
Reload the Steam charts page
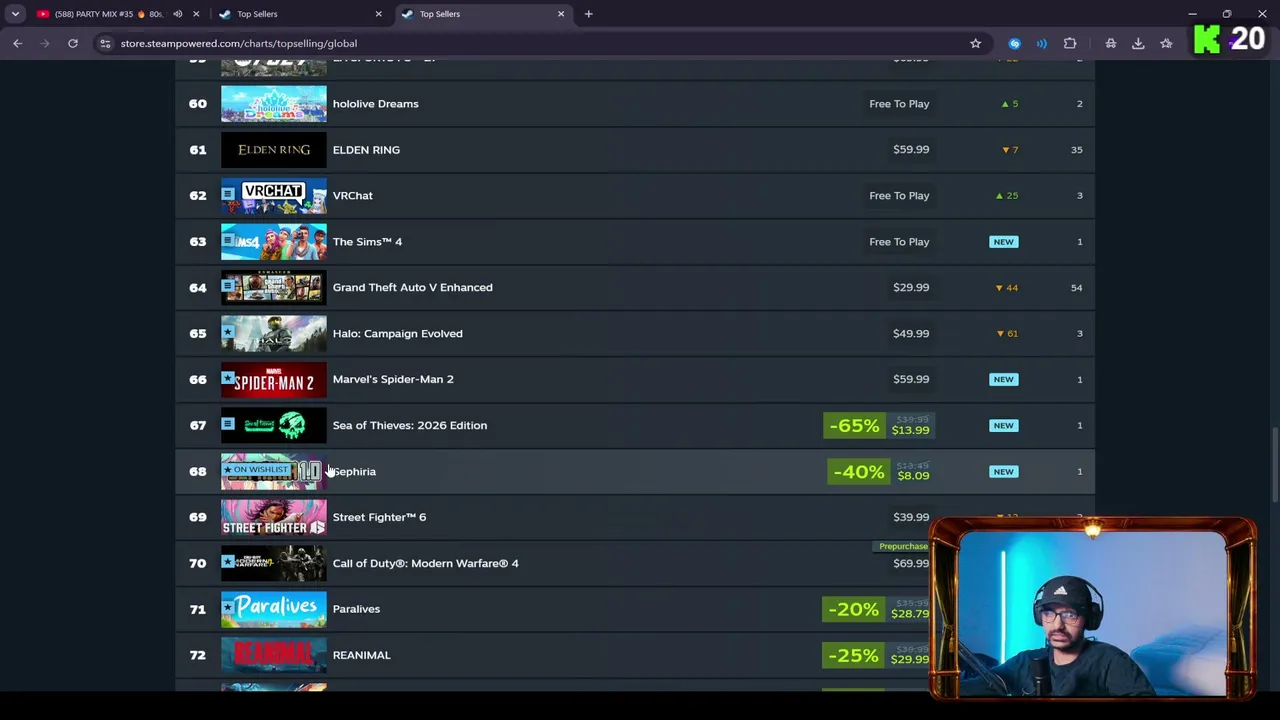coord(73,43)
